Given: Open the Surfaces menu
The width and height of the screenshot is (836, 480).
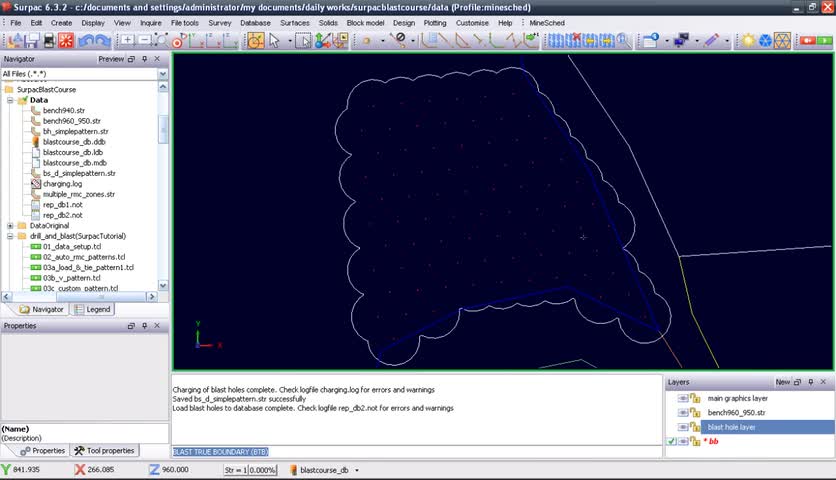Looking at the screenshot, I should (x=294, y=23).
